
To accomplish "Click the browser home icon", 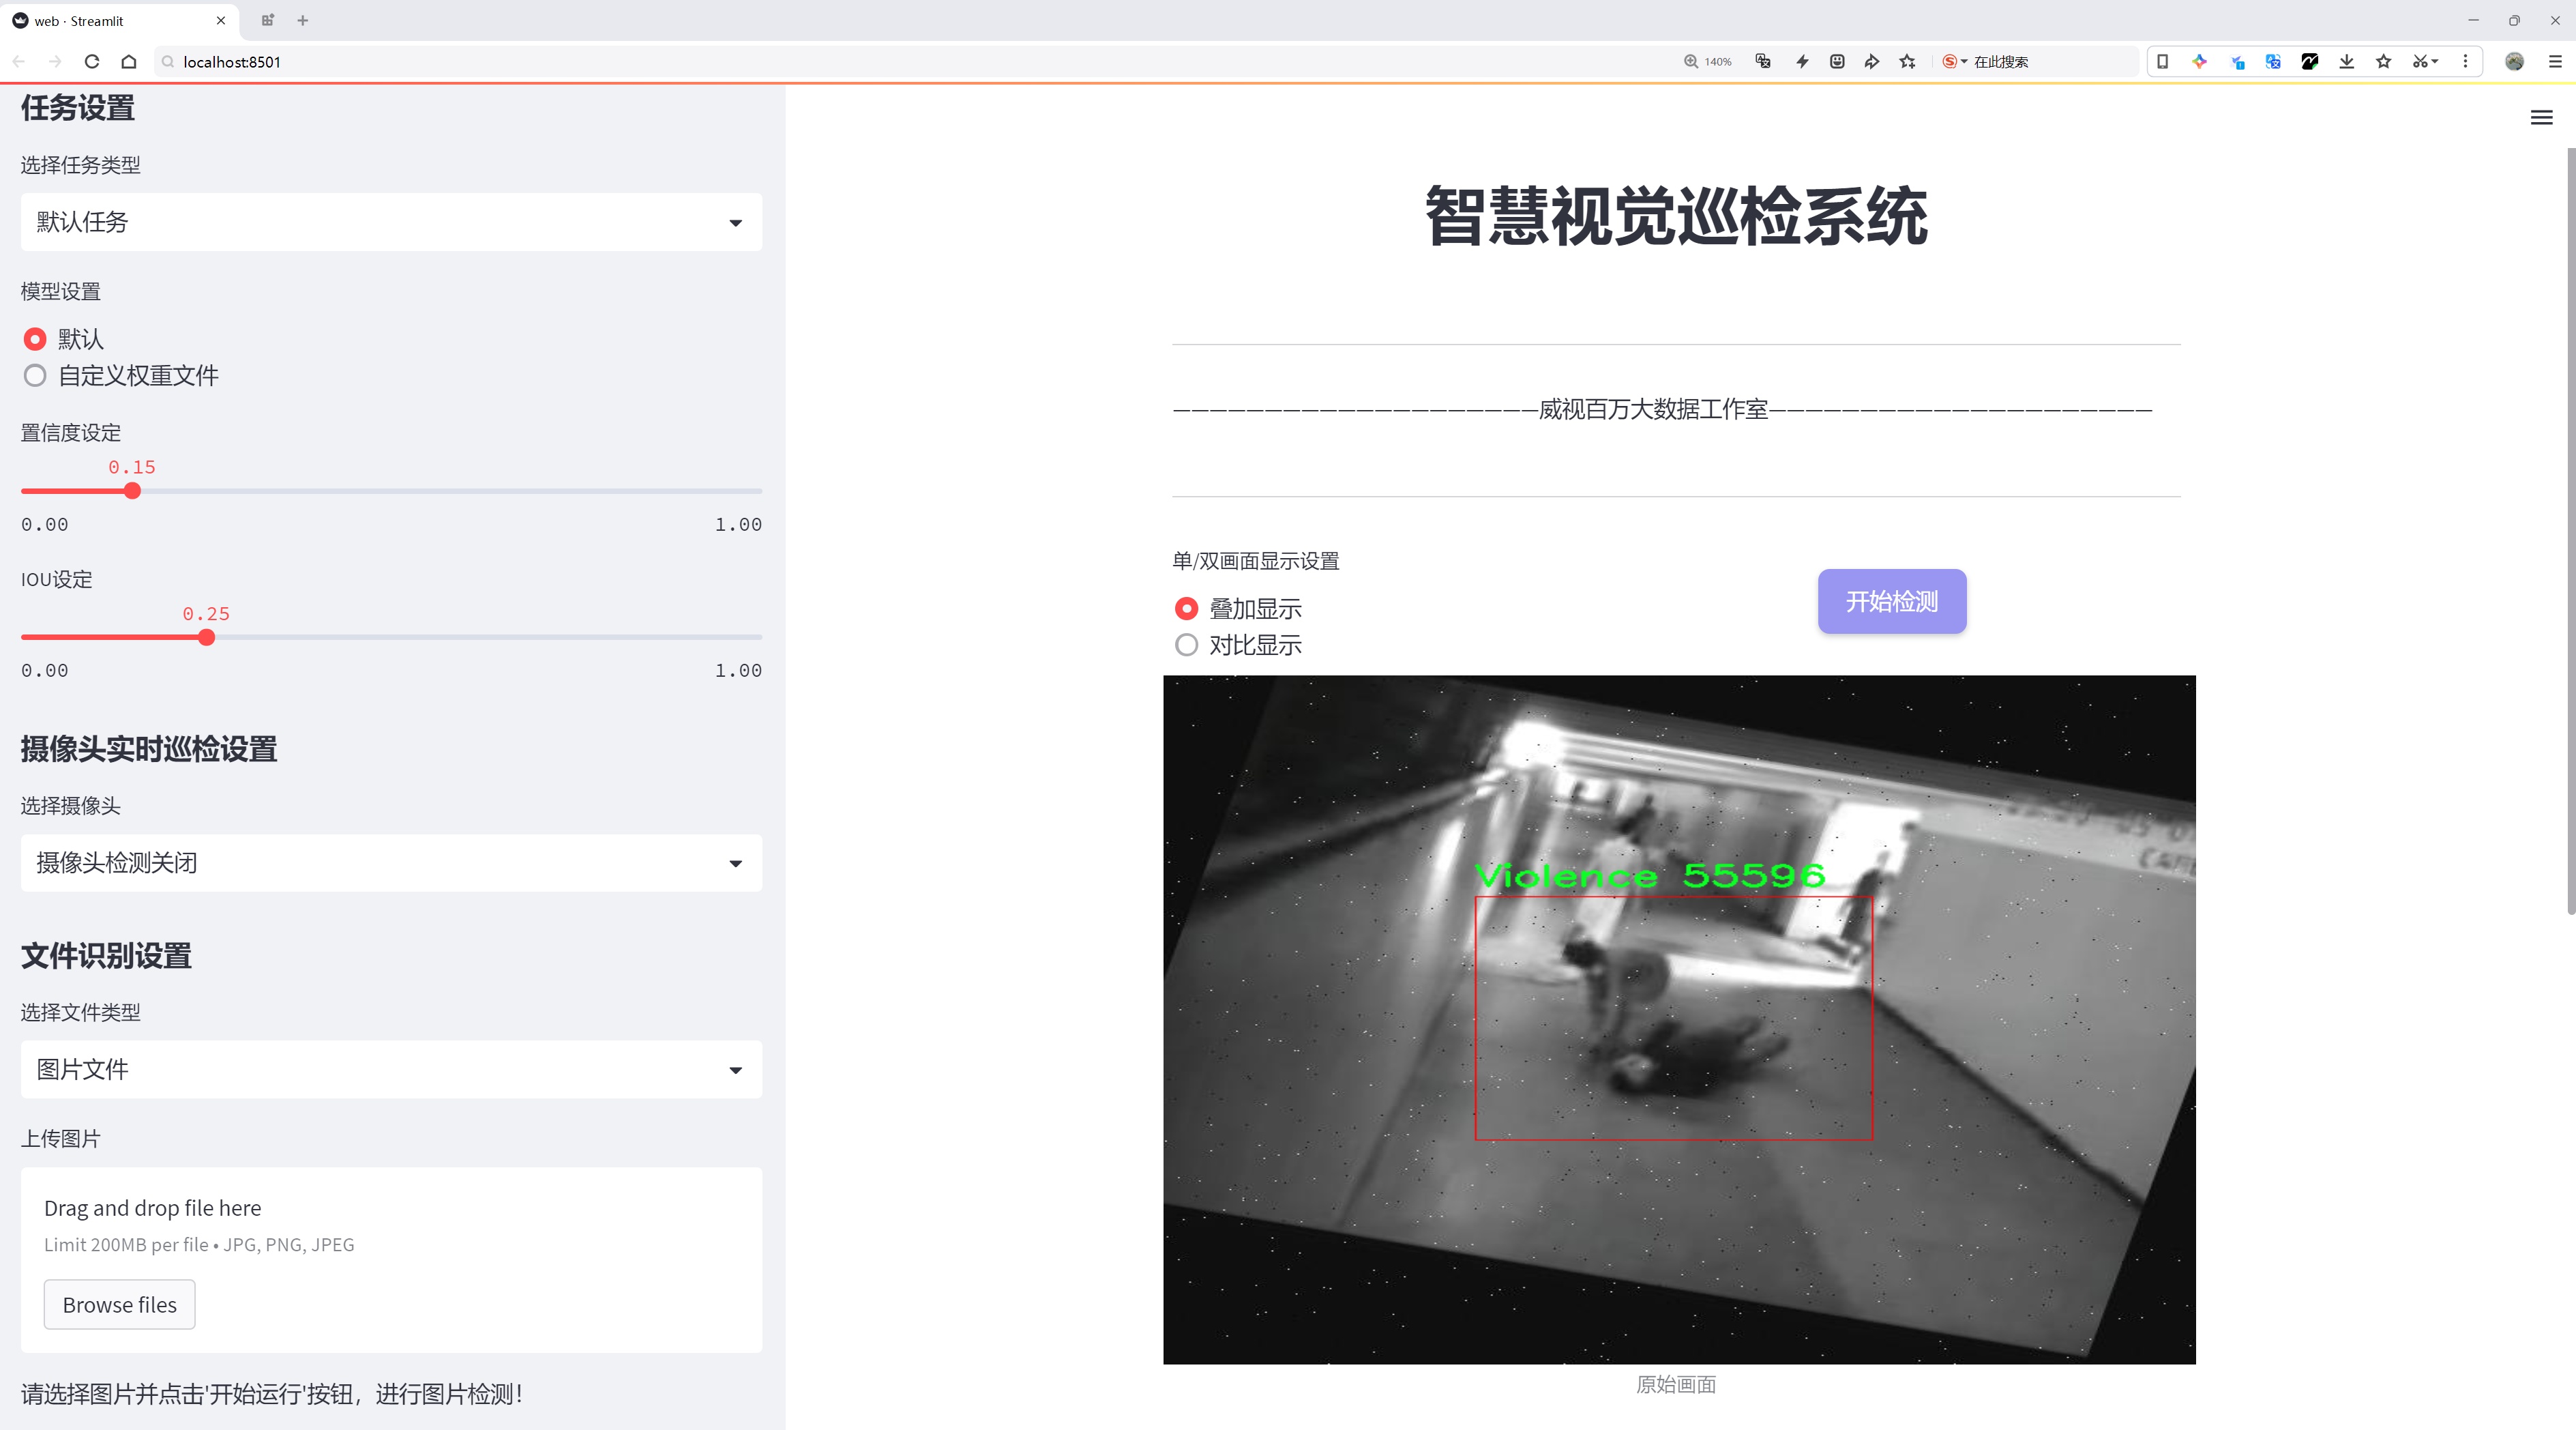I will click(x=129, y=62).
